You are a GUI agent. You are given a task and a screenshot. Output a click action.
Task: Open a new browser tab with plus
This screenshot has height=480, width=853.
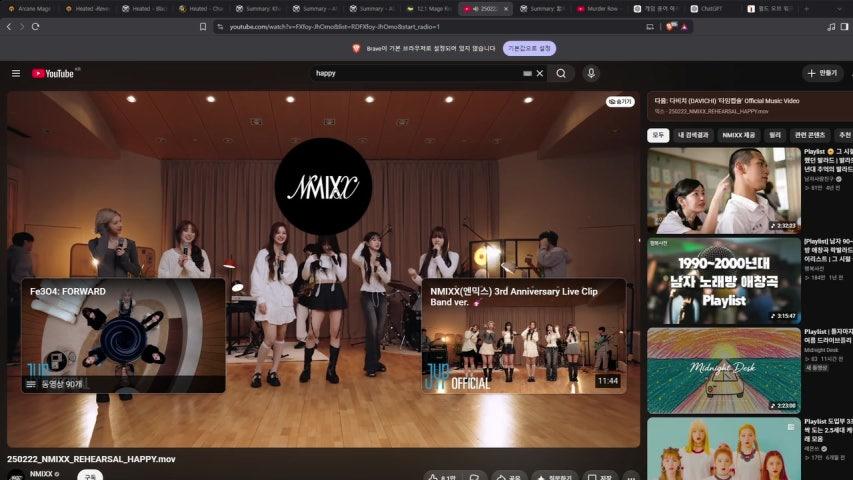click(806, 9)
